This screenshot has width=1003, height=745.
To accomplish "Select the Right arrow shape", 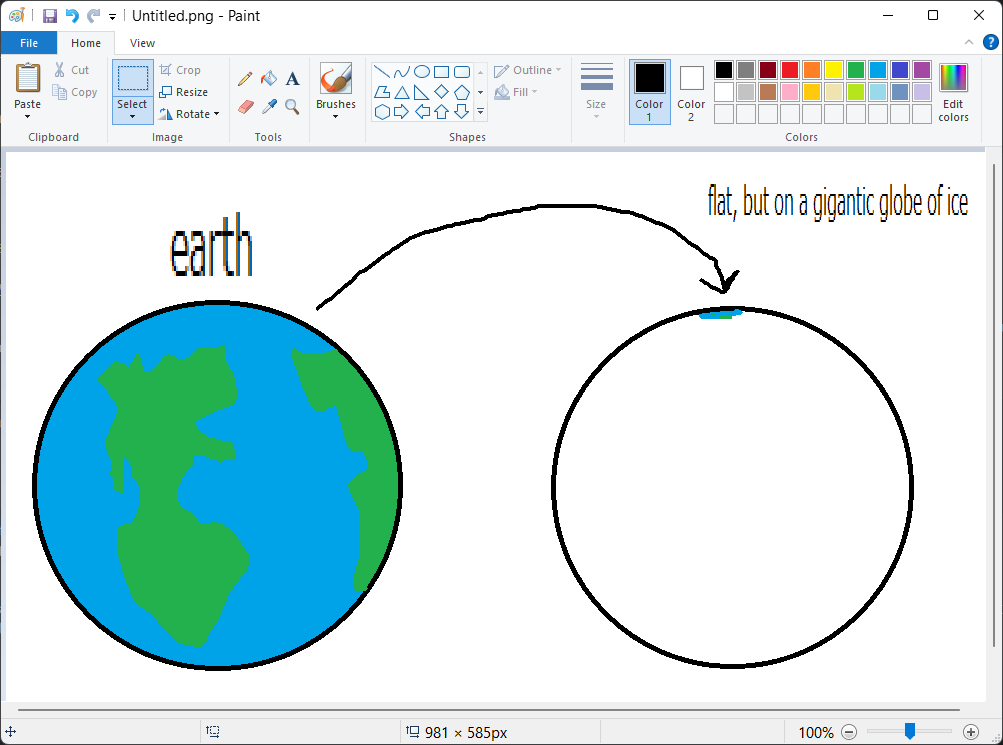I will pyautogui.click(x=402, y=112).
